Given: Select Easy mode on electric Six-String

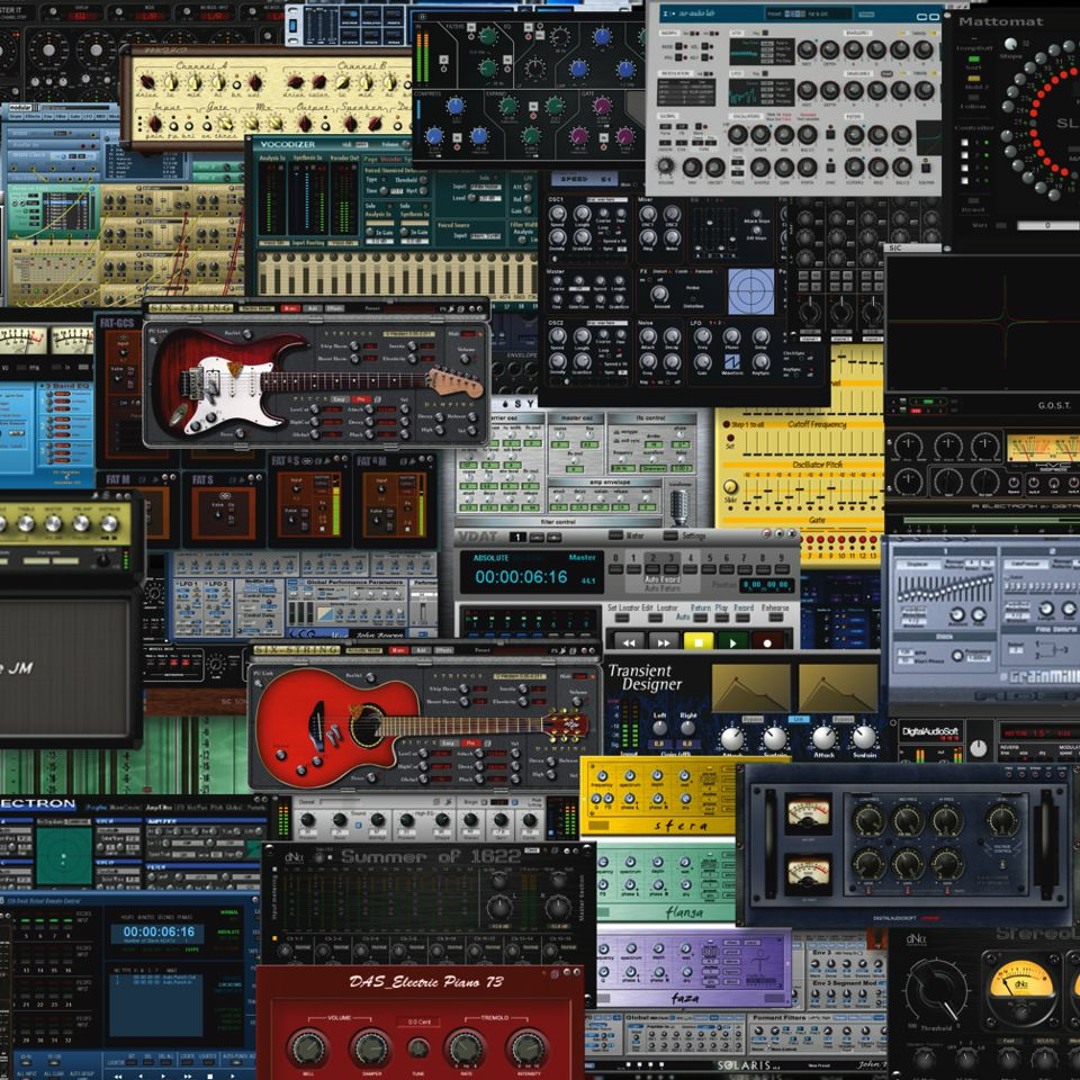Looking at the screenshot, I should 339,399.
